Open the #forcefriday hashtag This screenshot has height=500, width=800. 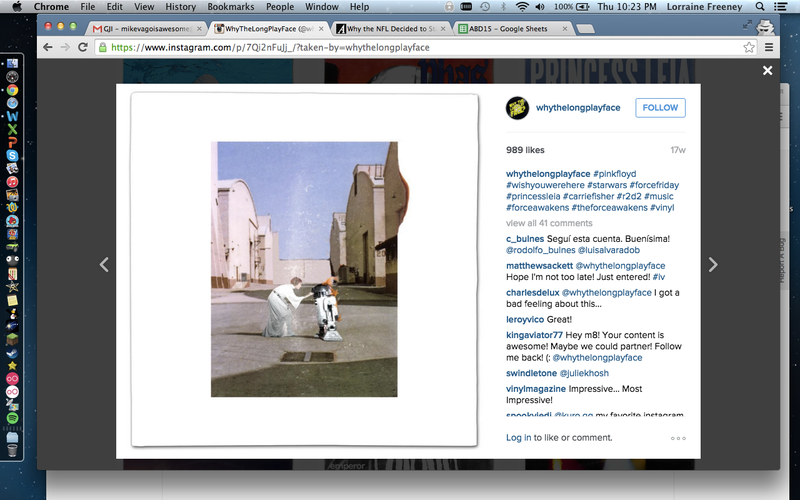[x=654, y=185]
